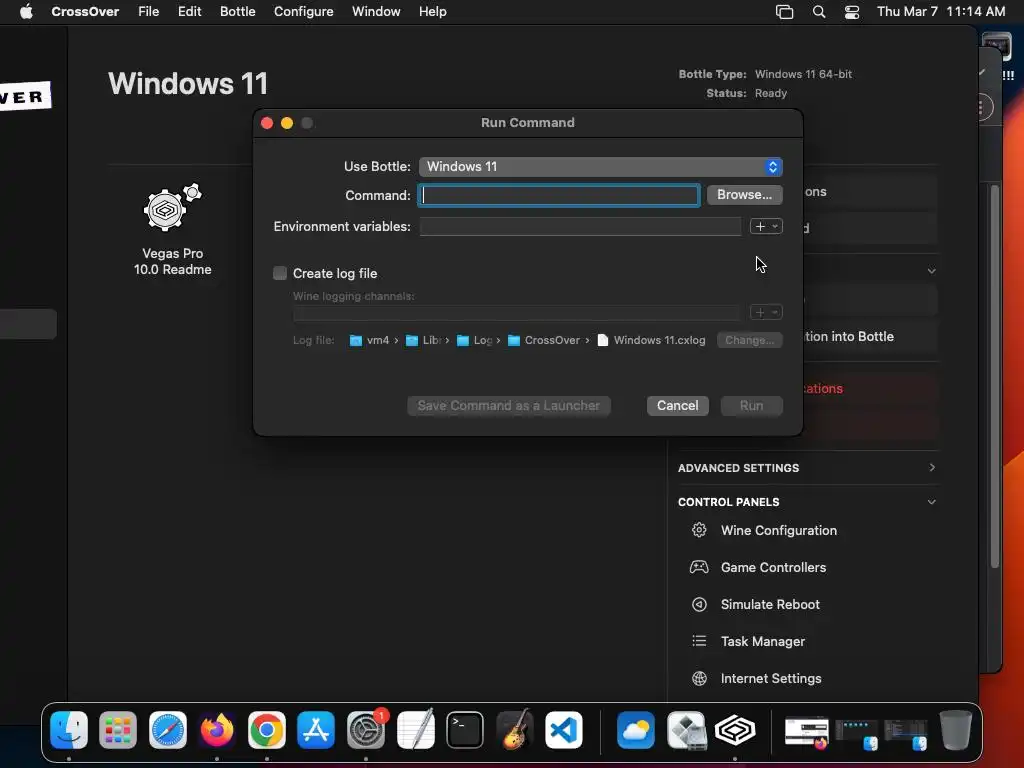
Task: Click the Environment variables field
Action: click(x=581, y=227)
